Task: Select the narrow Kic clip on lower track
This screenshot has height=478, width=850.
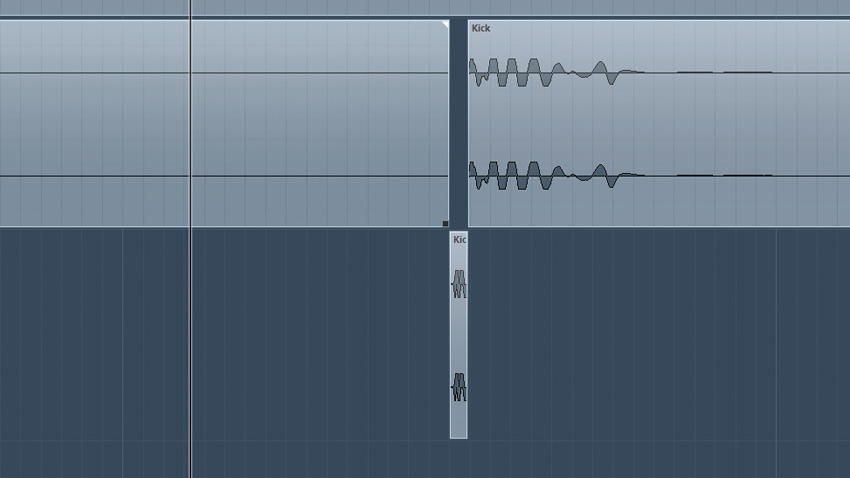Action: point(459,335)
